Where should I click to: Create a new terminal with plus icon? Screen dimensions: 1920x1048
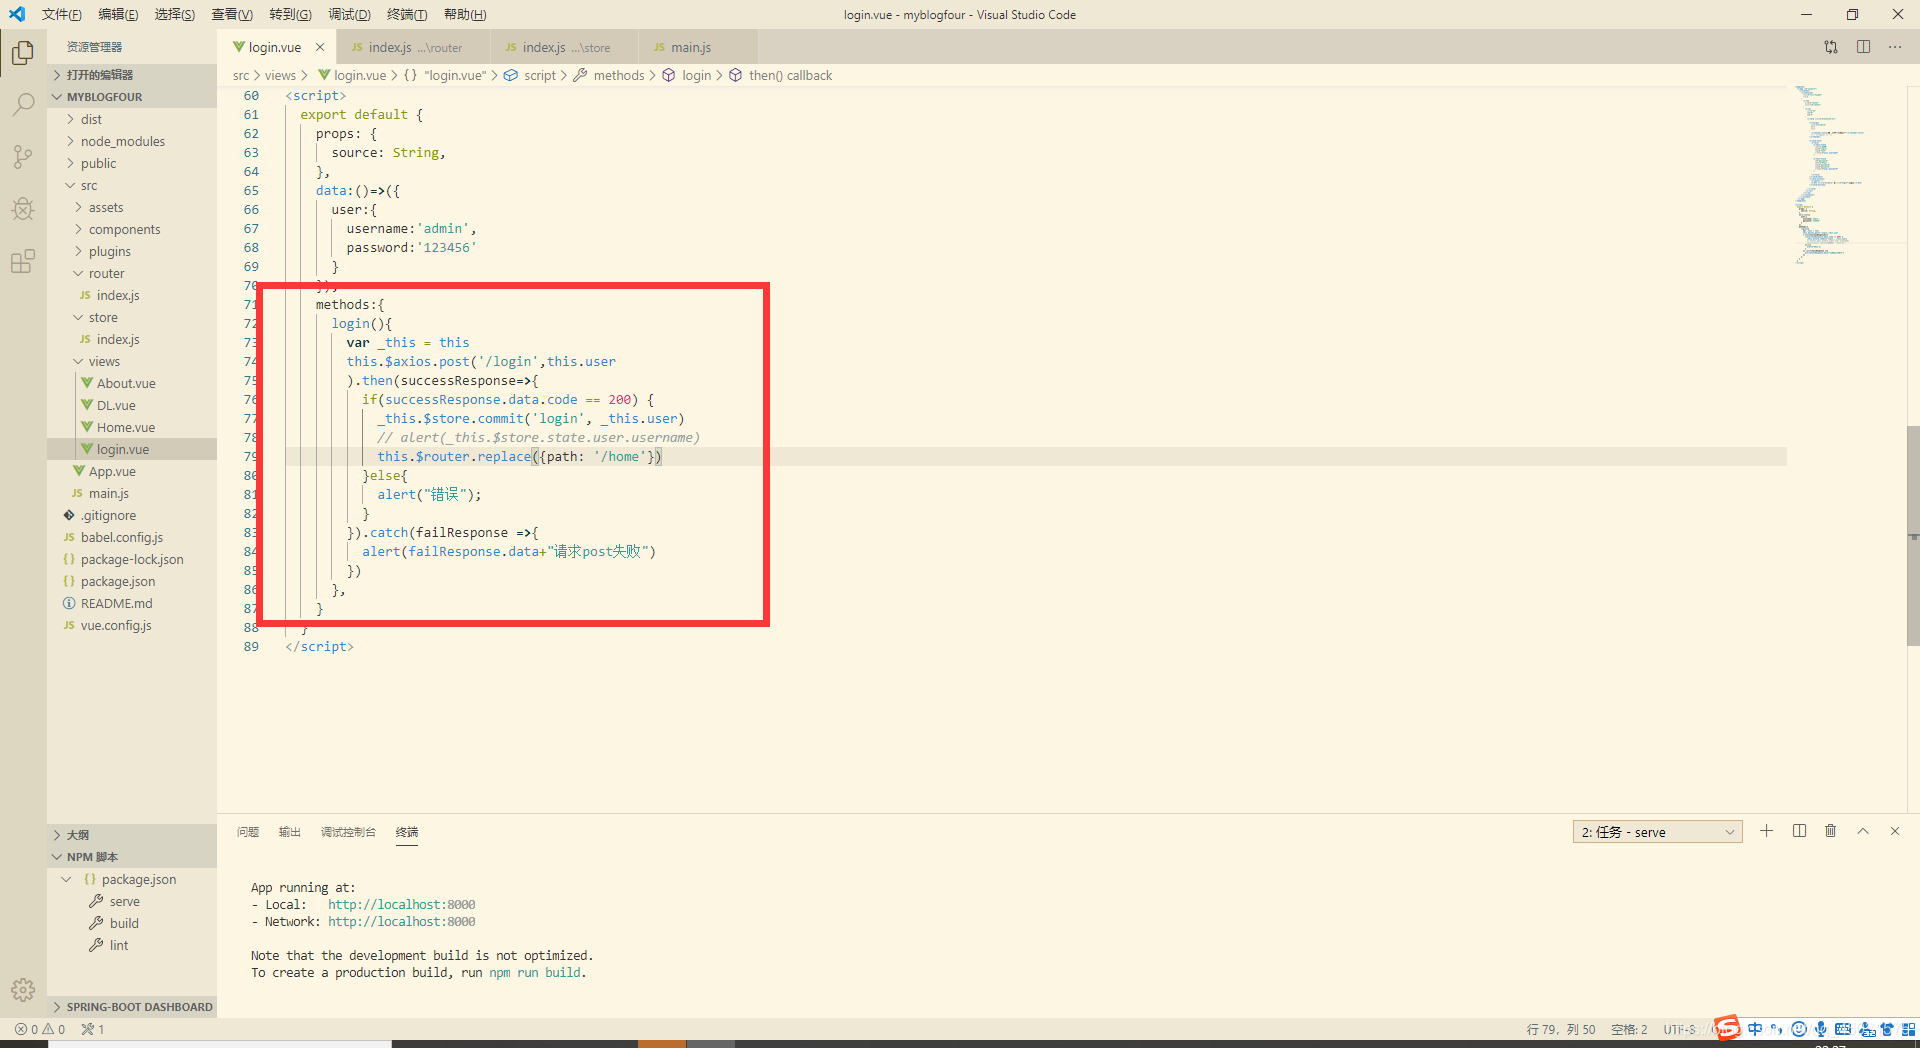[x=1767, y=831]
